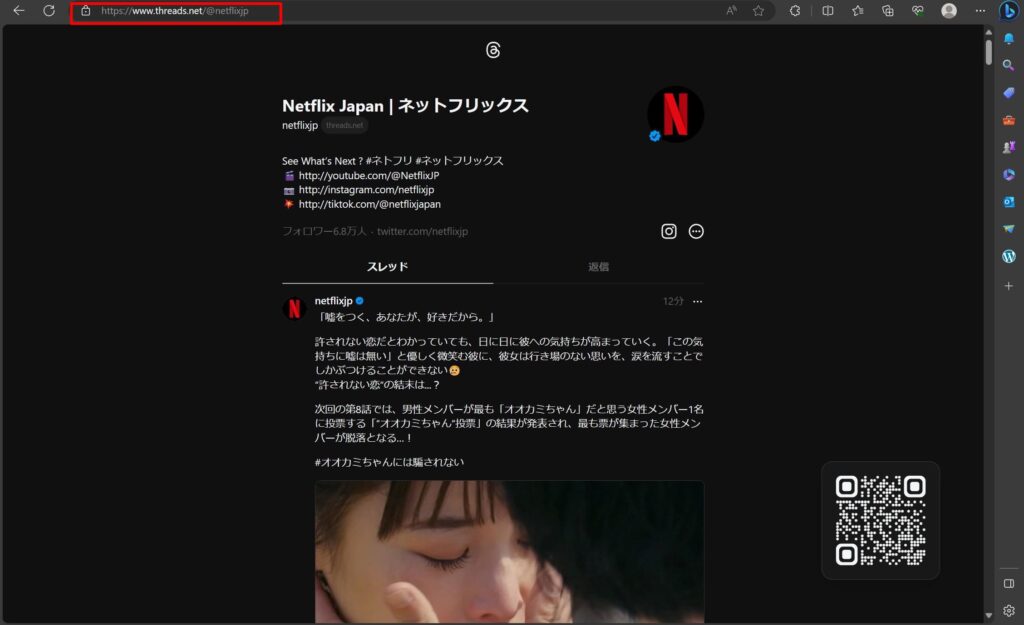Open Browser essentials heart icon
Screen dimensions: 1024x625
tap(918, 10)
